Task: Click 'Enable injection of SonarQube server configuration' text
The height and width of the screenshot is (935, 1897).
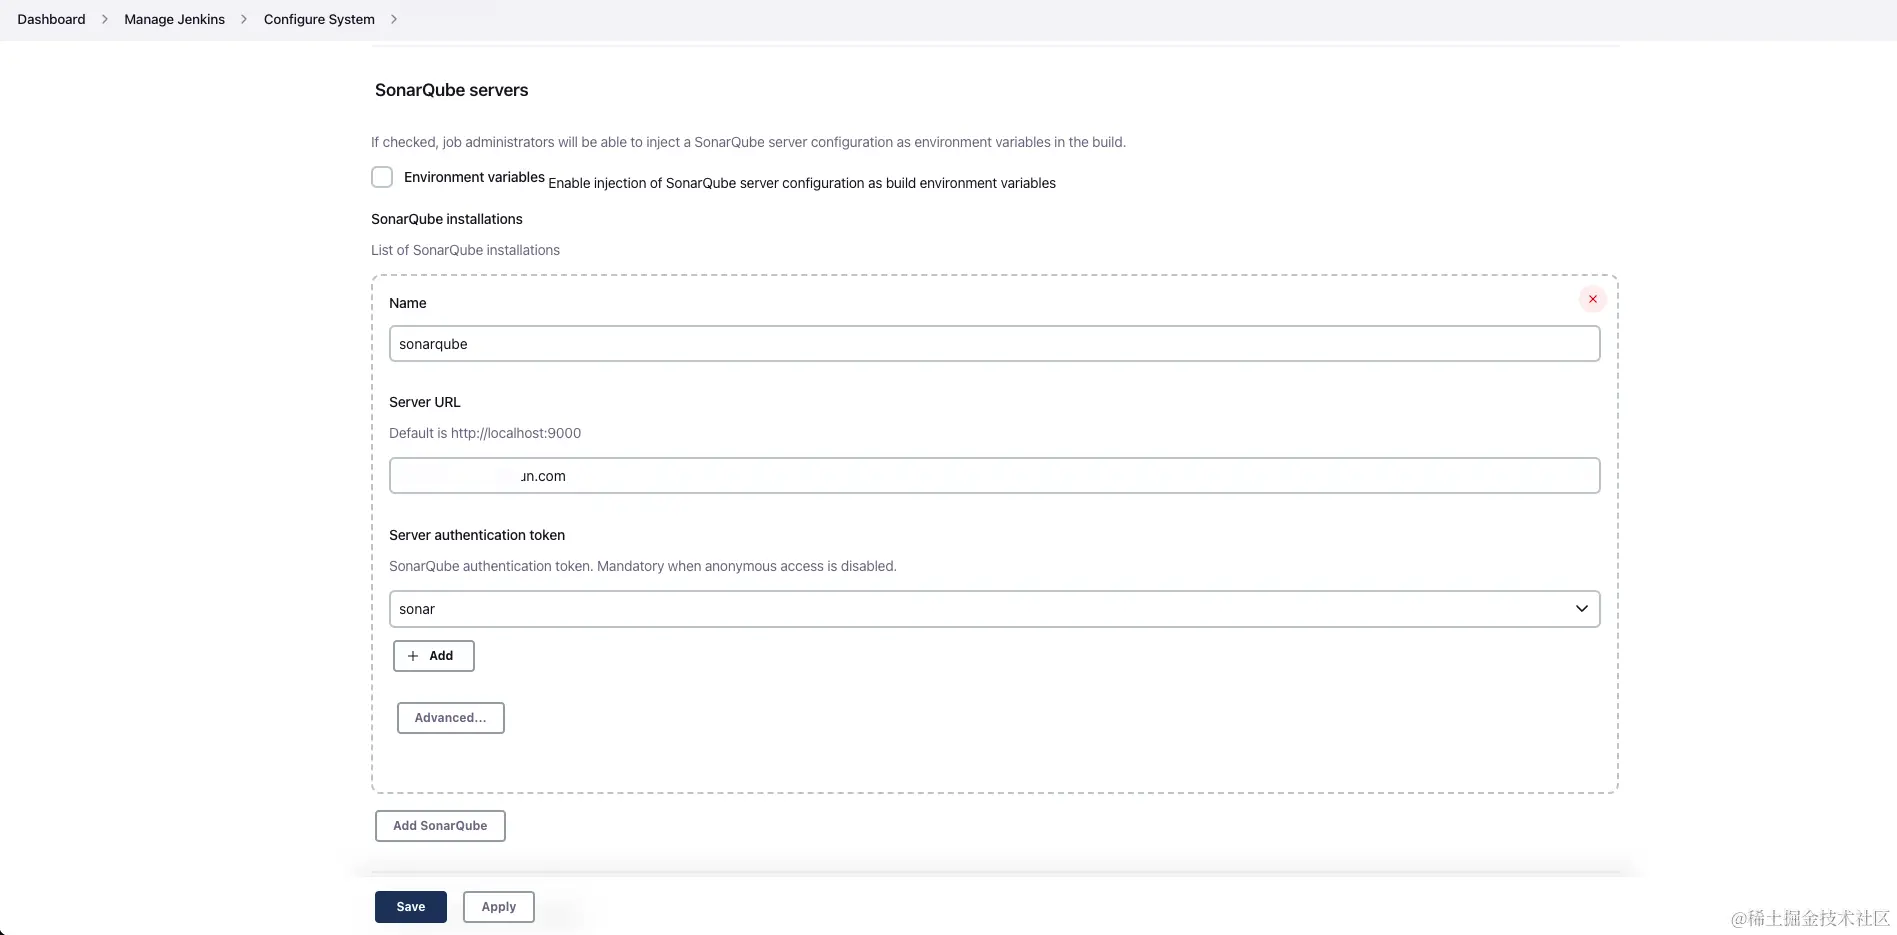Action: point(802,183)
